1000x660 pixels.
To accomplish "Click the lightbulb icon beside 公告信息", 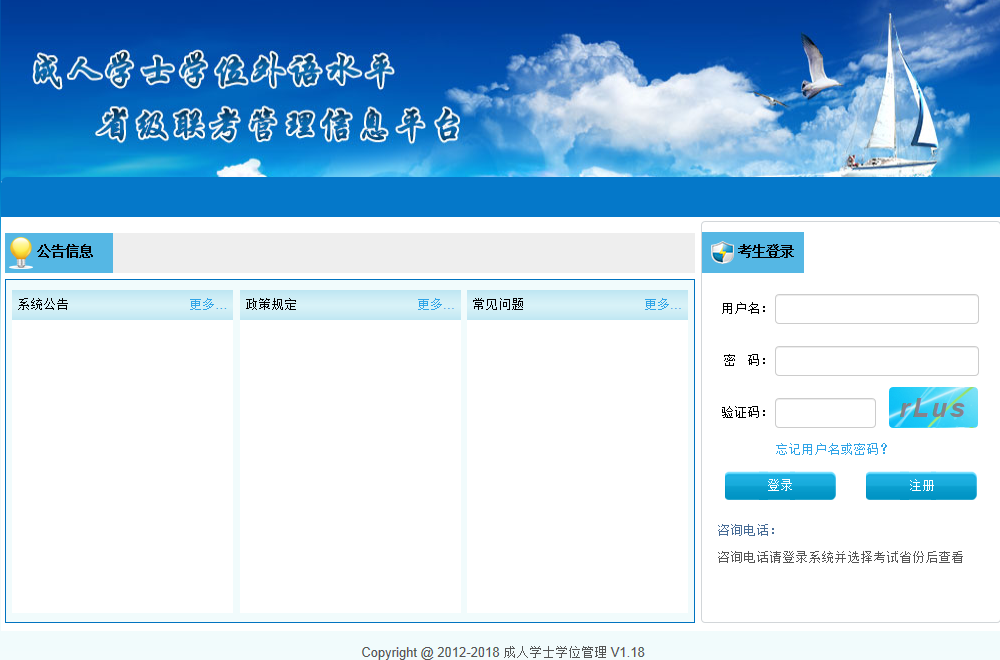I will click(19, 252).
